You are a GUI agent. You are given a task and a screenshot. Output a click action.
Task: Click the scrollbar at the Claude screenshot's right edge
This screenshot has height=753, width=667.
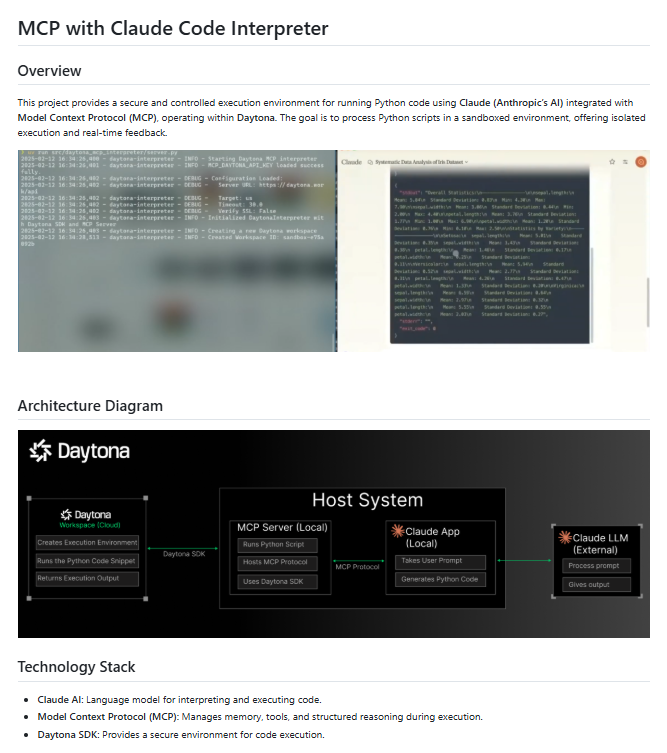(648, 302)
